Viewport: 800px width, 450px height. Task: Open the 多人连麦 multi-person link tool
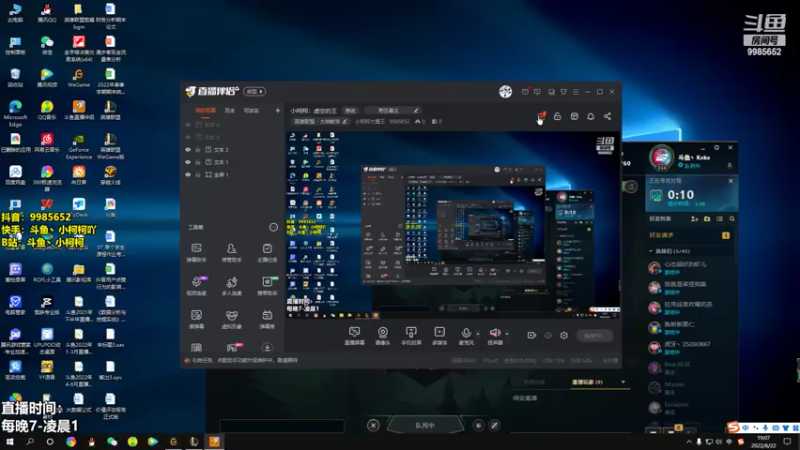coord(232,285)
